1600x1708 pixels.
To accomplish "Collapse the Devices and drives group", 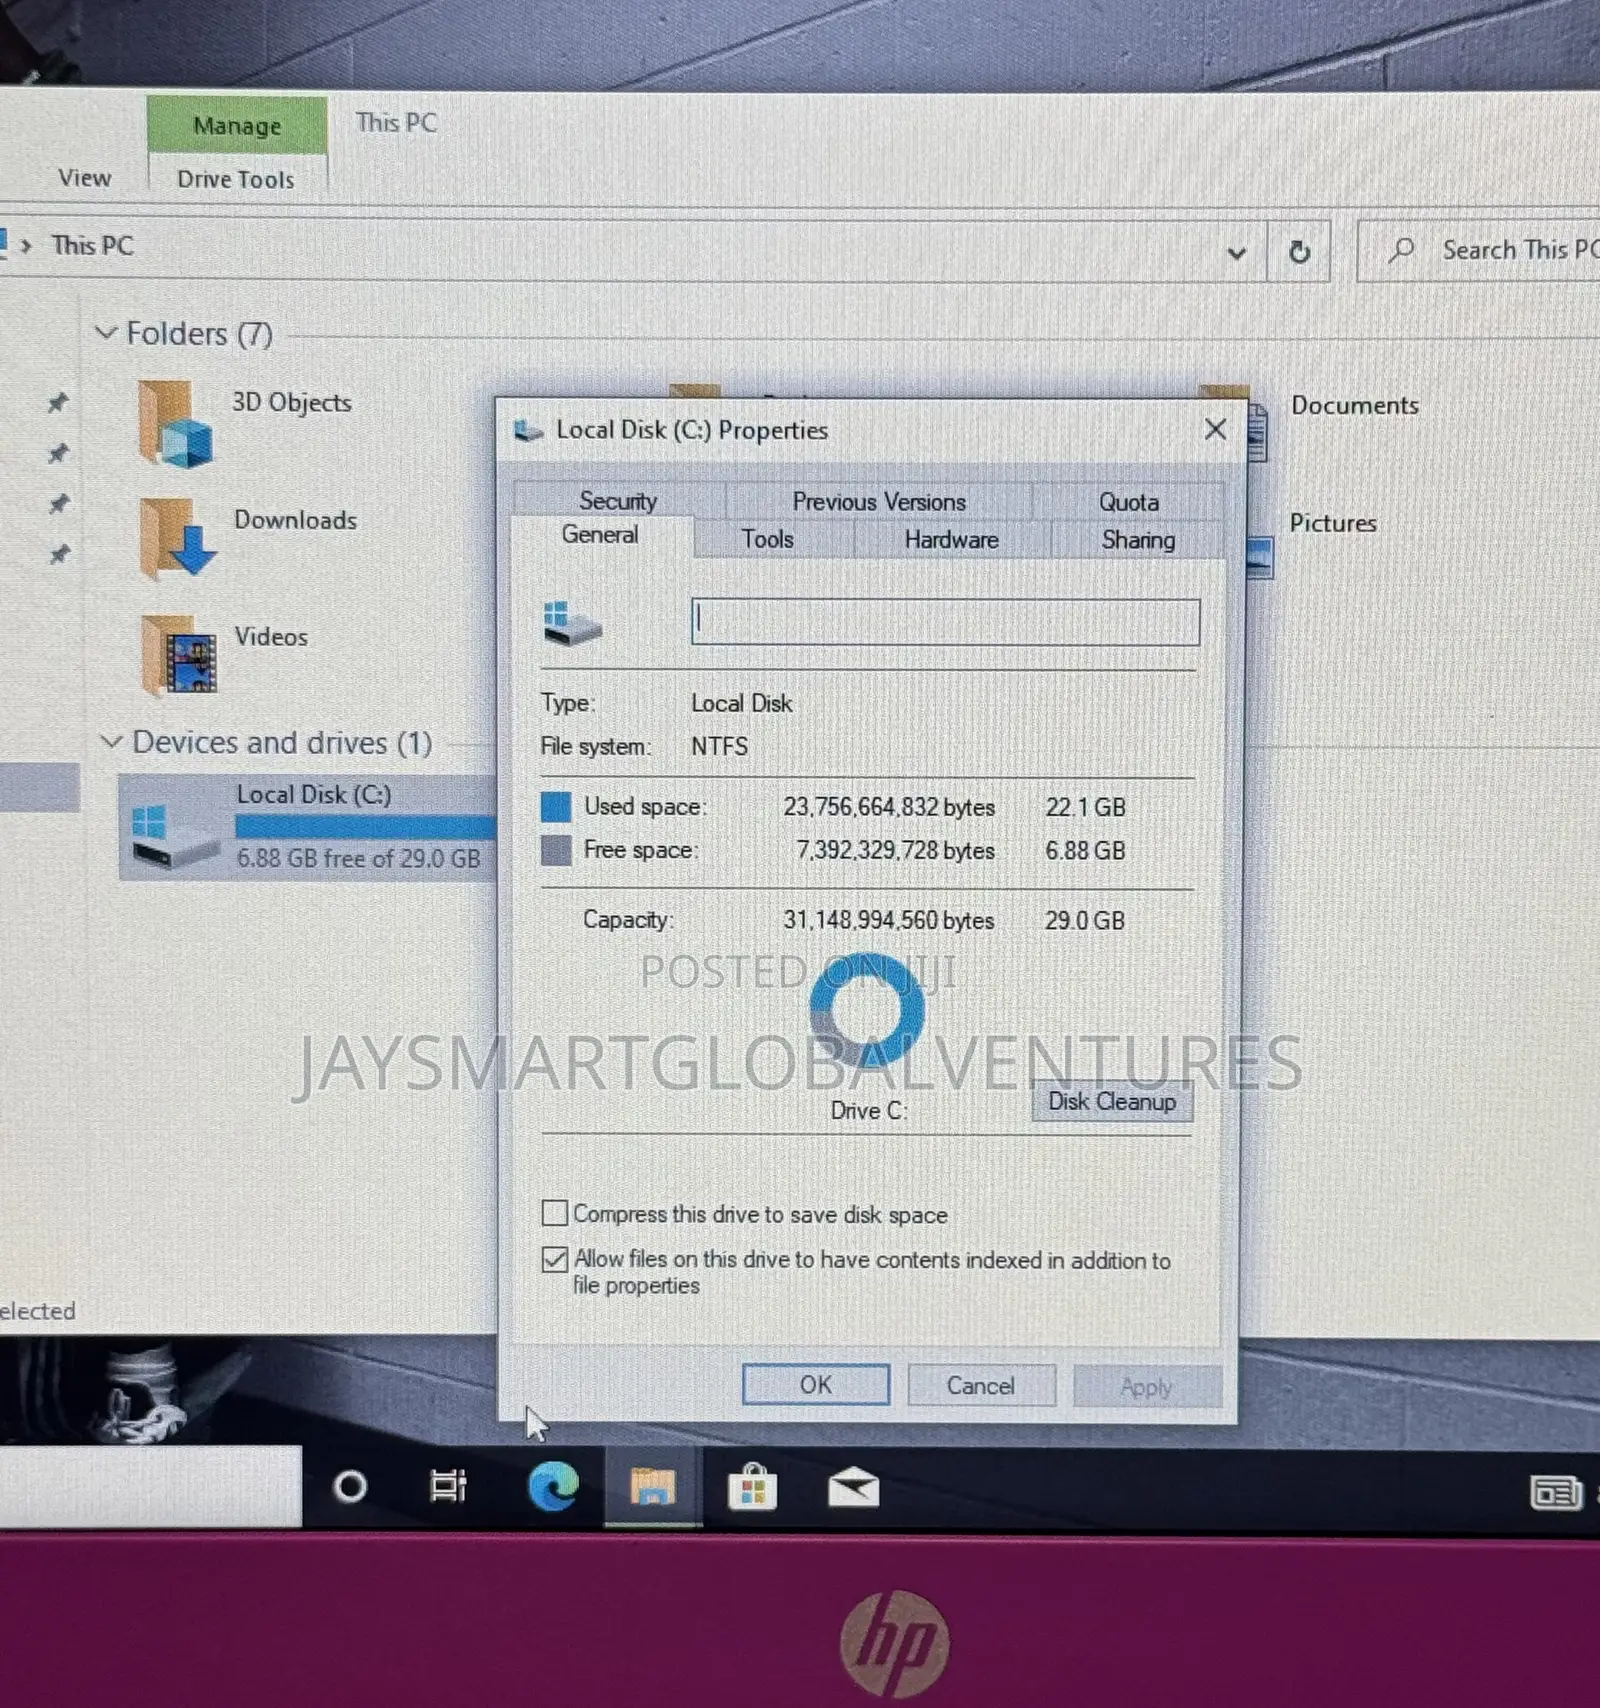I will pyautogui.click(x=112, y=742).
